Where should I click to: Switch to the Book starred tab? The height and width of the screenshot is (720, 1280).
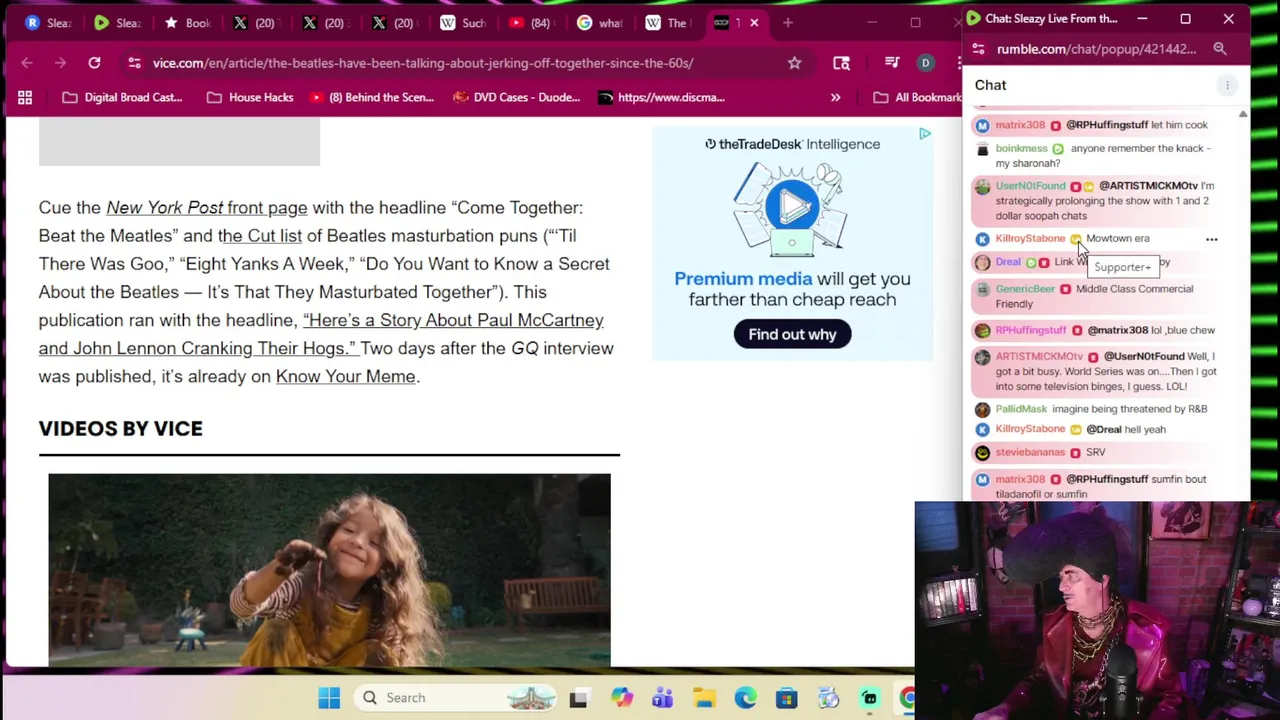click(187, 22)
